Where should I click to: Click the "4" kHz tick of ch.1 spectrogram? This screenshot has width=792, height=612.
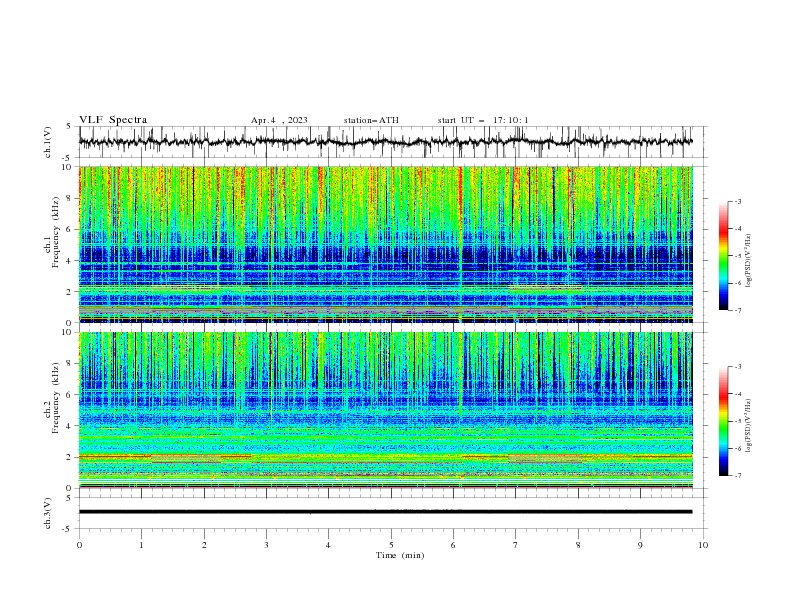pyautogui.click(x=71, y=261)
